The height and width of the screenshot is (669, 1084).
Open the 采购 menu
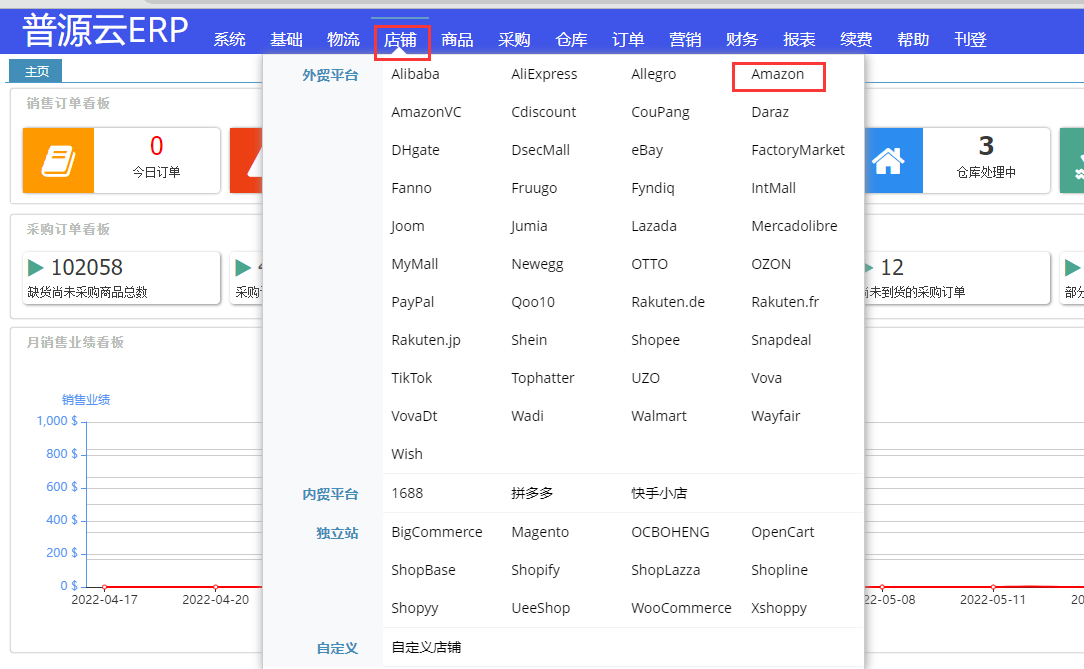[514, 39]
